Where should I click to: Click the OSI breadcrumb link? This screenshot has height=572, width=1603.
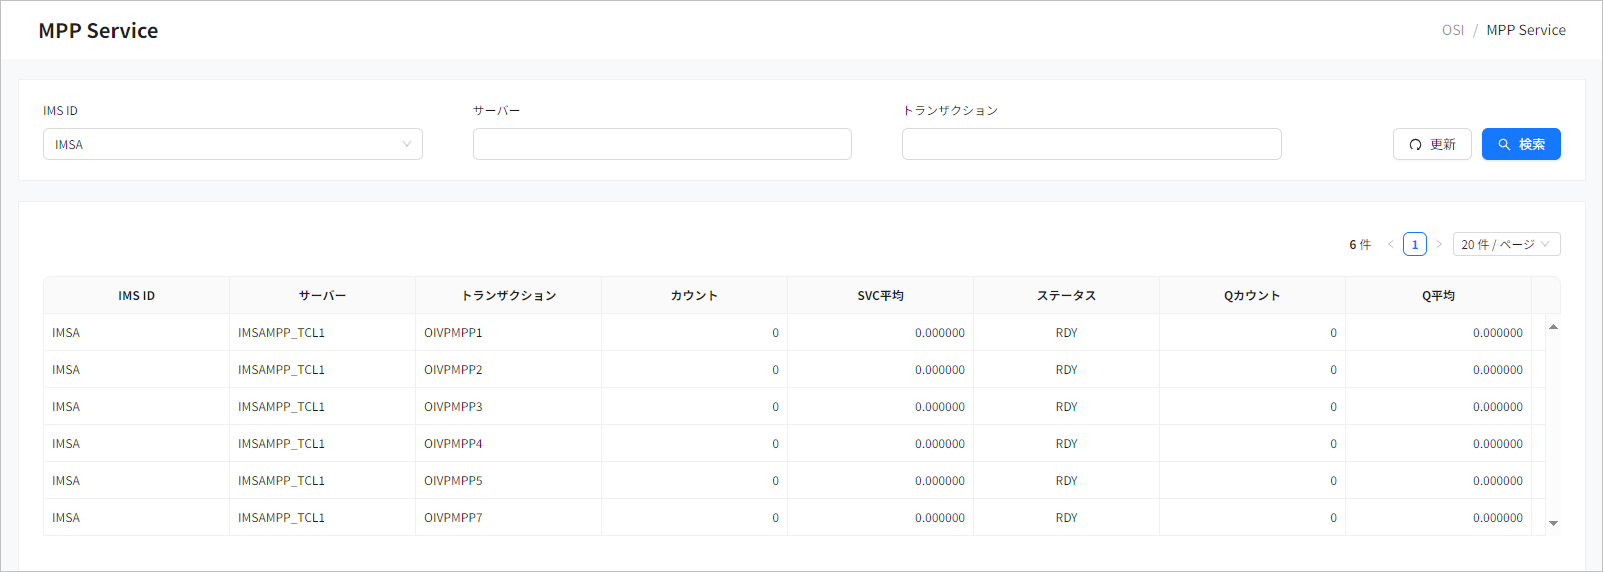1452,30
